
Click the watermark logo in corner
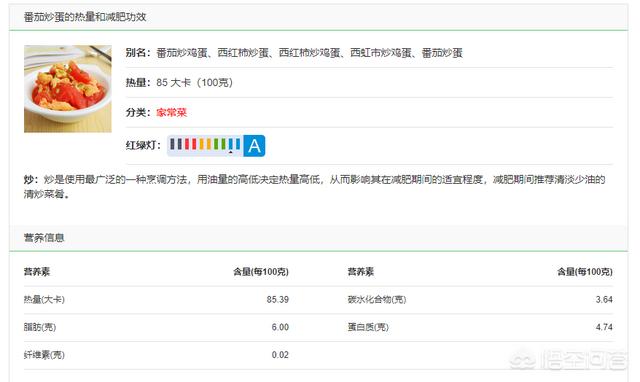(x=569, y=360)
